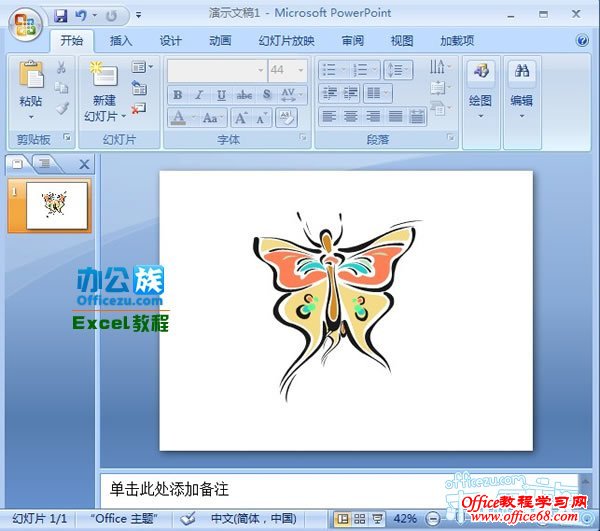Click the Grow font size button
The width and height of the screenshot is (600, 531).
(x=241, y=117)
